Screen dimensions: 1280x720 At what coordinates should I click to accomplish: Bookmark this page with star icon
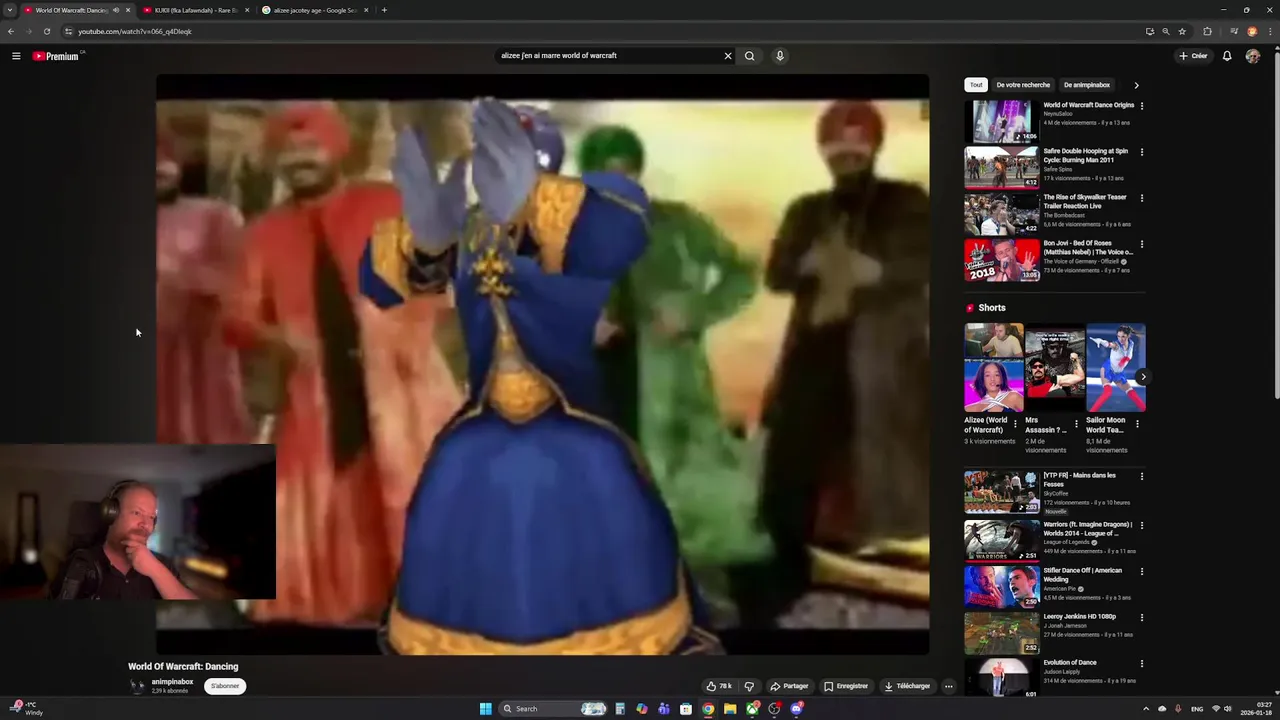1182,31
